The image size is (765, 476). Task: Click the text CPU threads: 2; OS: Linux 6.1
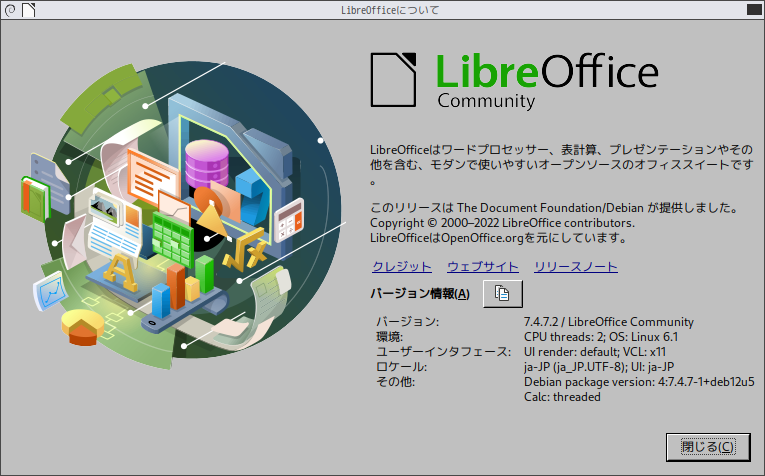tap(601, 337)
